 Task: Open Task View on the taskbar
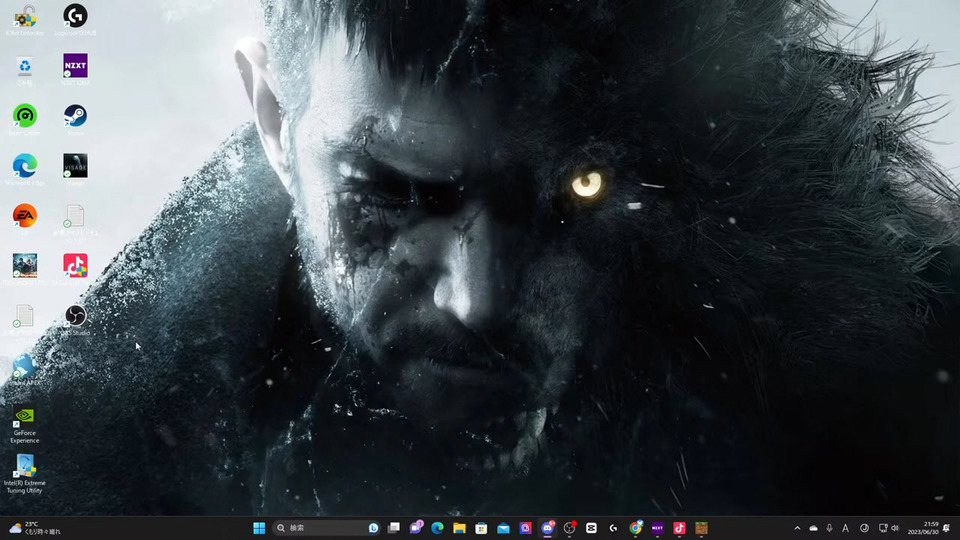pos(394,528)
